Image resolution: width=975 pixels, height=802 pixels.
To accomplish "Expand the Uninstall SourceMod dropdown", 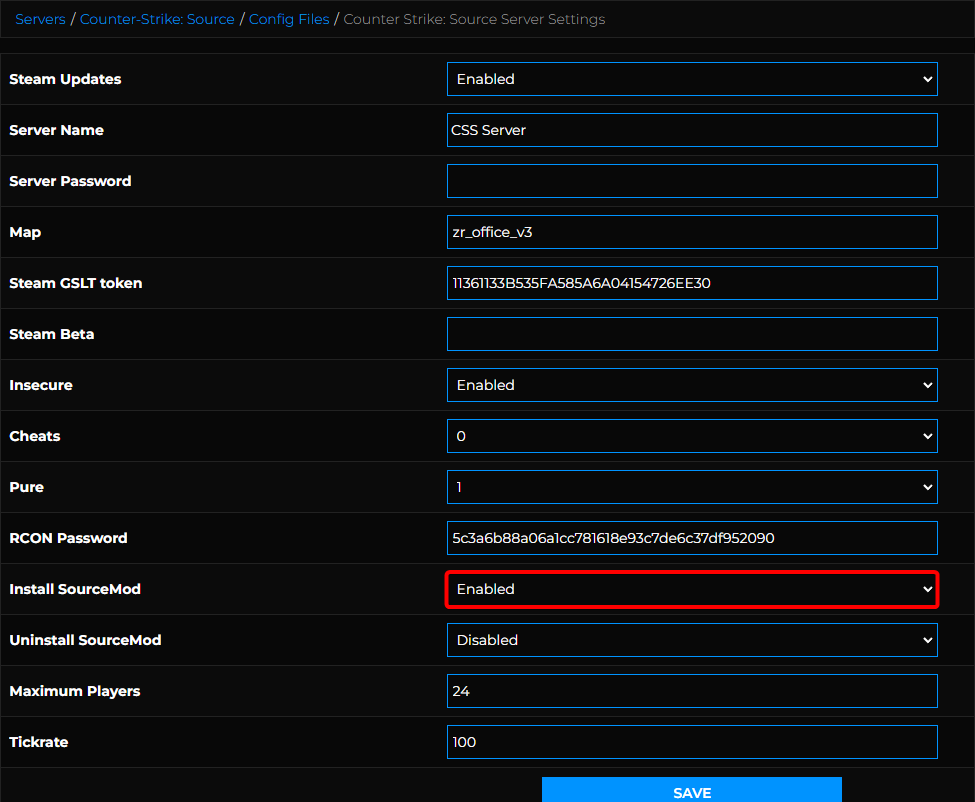I will pyautogui.click(x=691, y=640).
